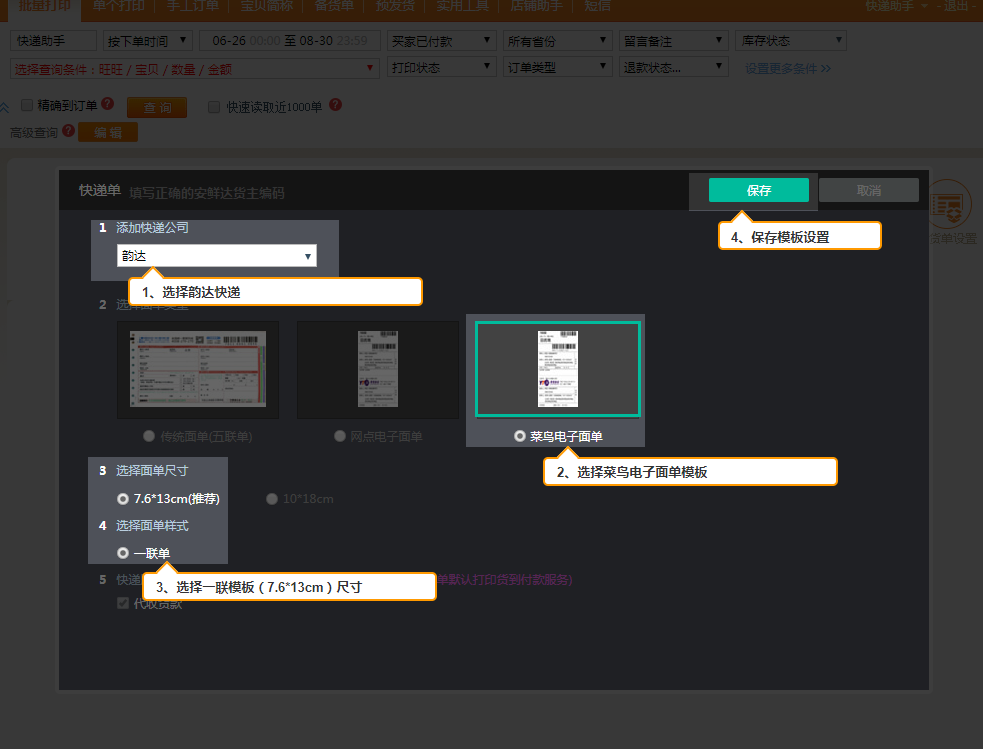Viewport: 983px width, 749px height.
Task: Choose the 菜鸟电子面单 template thumbnail
Action: tap(558, 369)
